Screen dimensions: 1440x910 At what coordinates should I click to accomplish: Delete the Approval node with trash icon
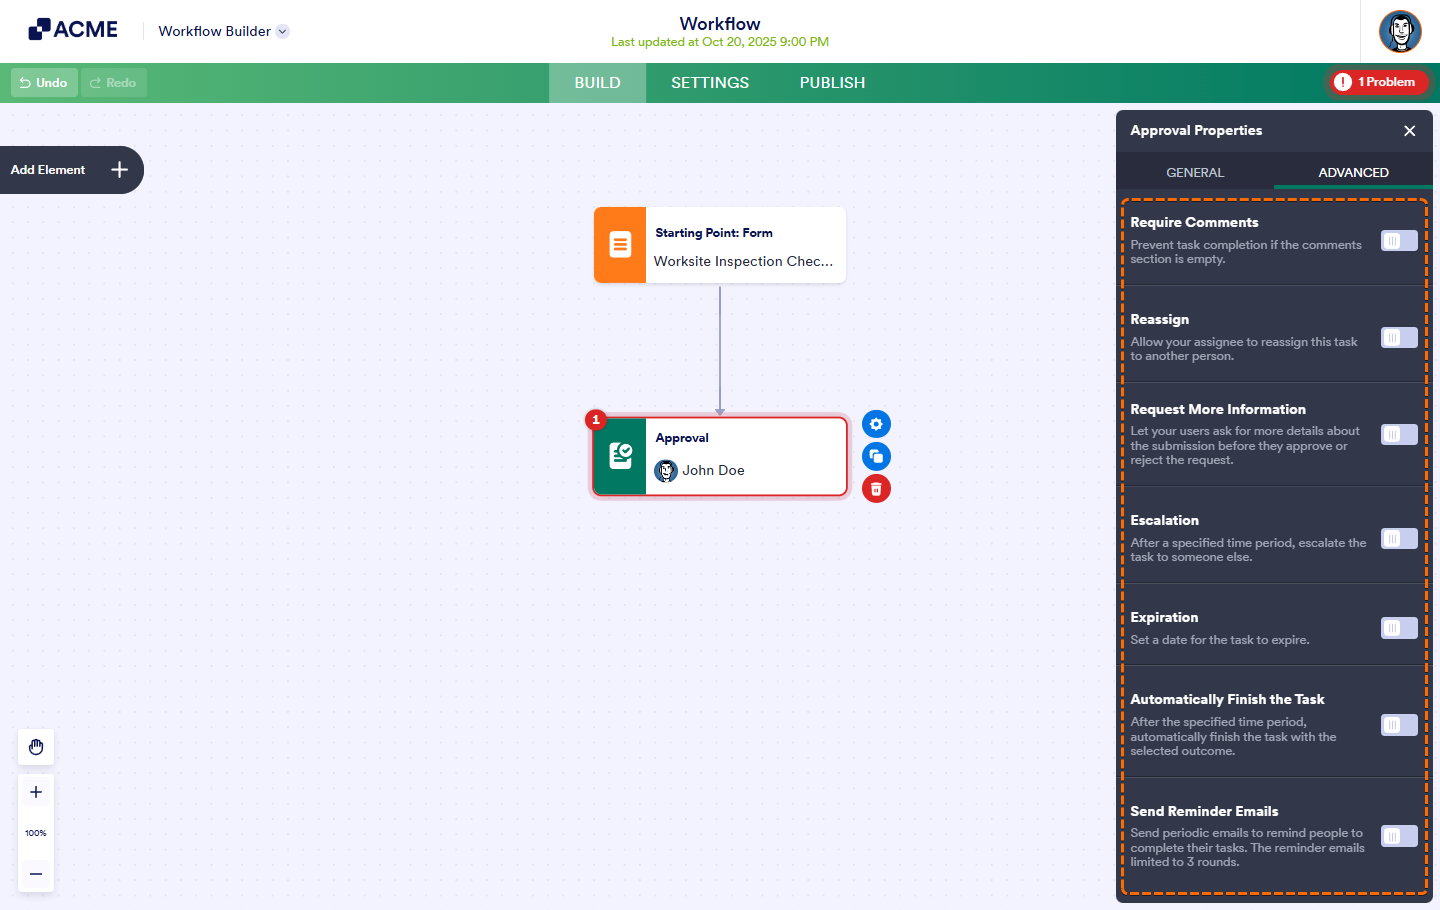[x=876, y=489]
